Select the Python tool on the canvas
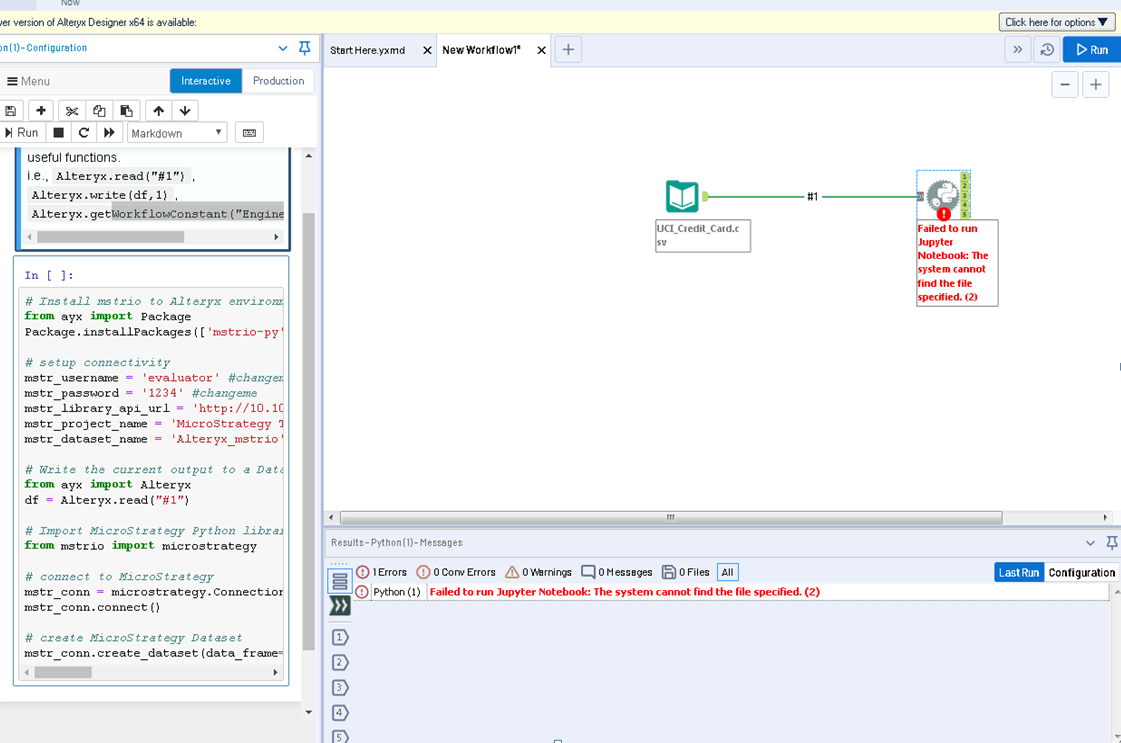1121x743 pixels. tap(941, 194)
